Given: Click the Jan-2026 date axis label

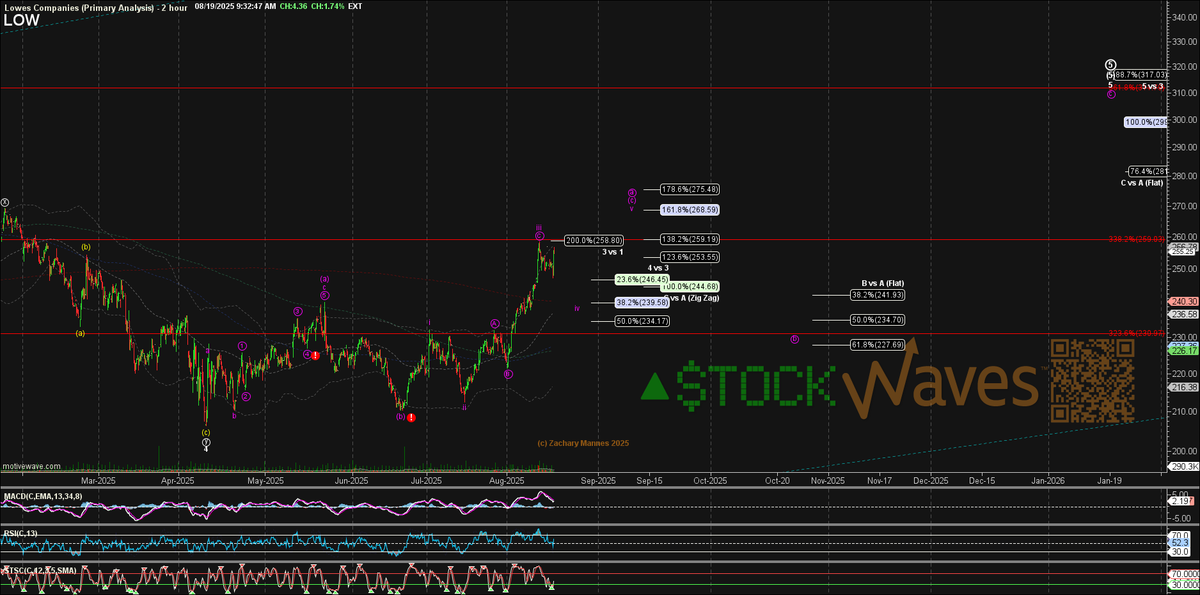Looking at the screenshot, I should coord(1048,481).
